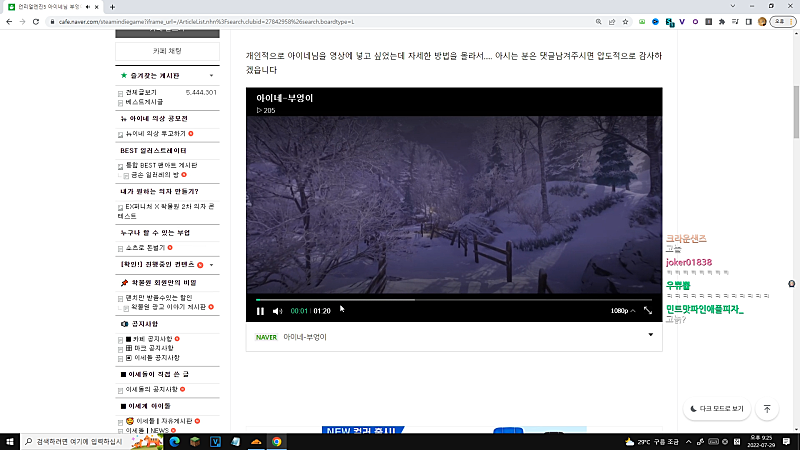Click the scroll-to-top arrow button
The image size is (800, 450).
pyautogui.click(x=767, y=409)
